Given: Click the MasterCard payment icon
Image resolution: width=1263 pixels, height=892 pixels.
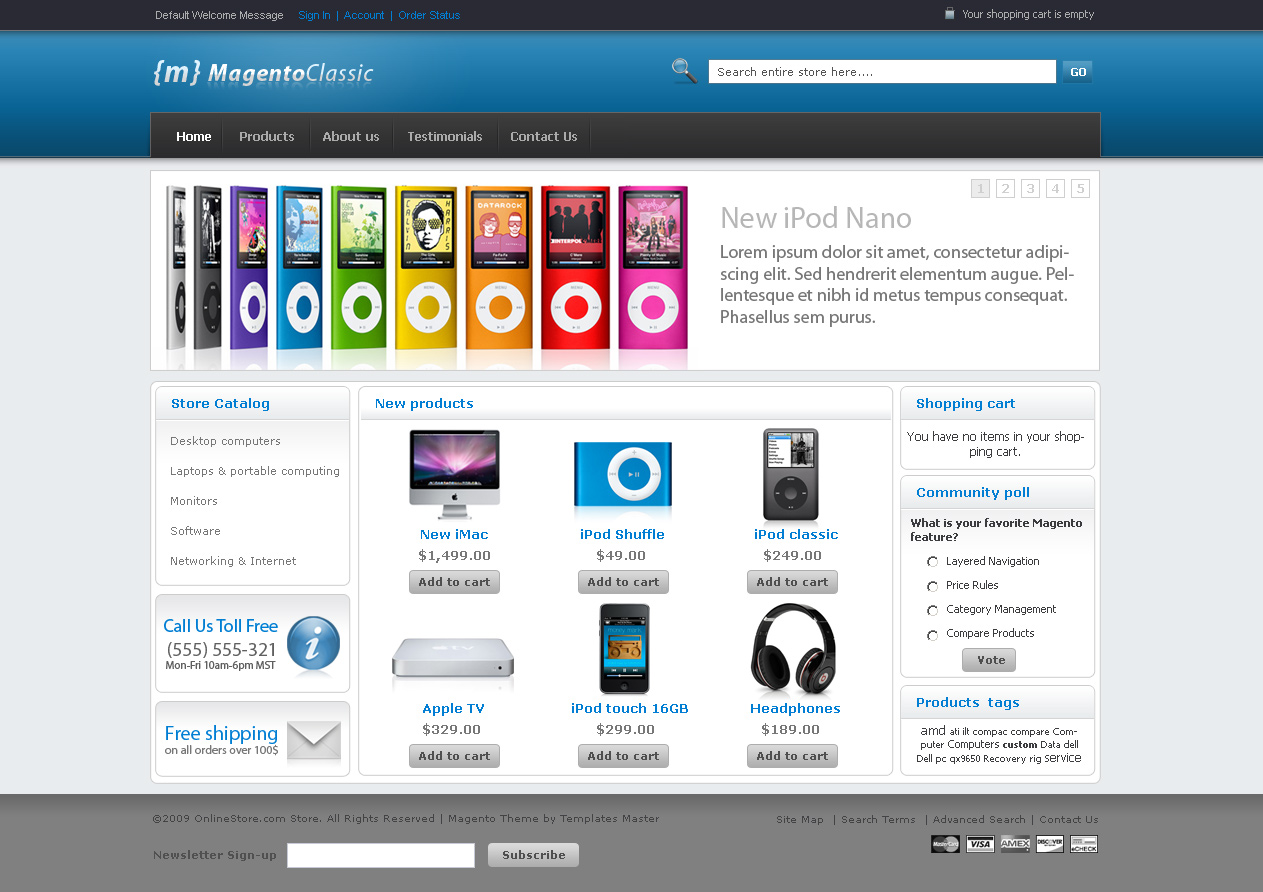Looking at the screenshot, I should tap(945, 844).
